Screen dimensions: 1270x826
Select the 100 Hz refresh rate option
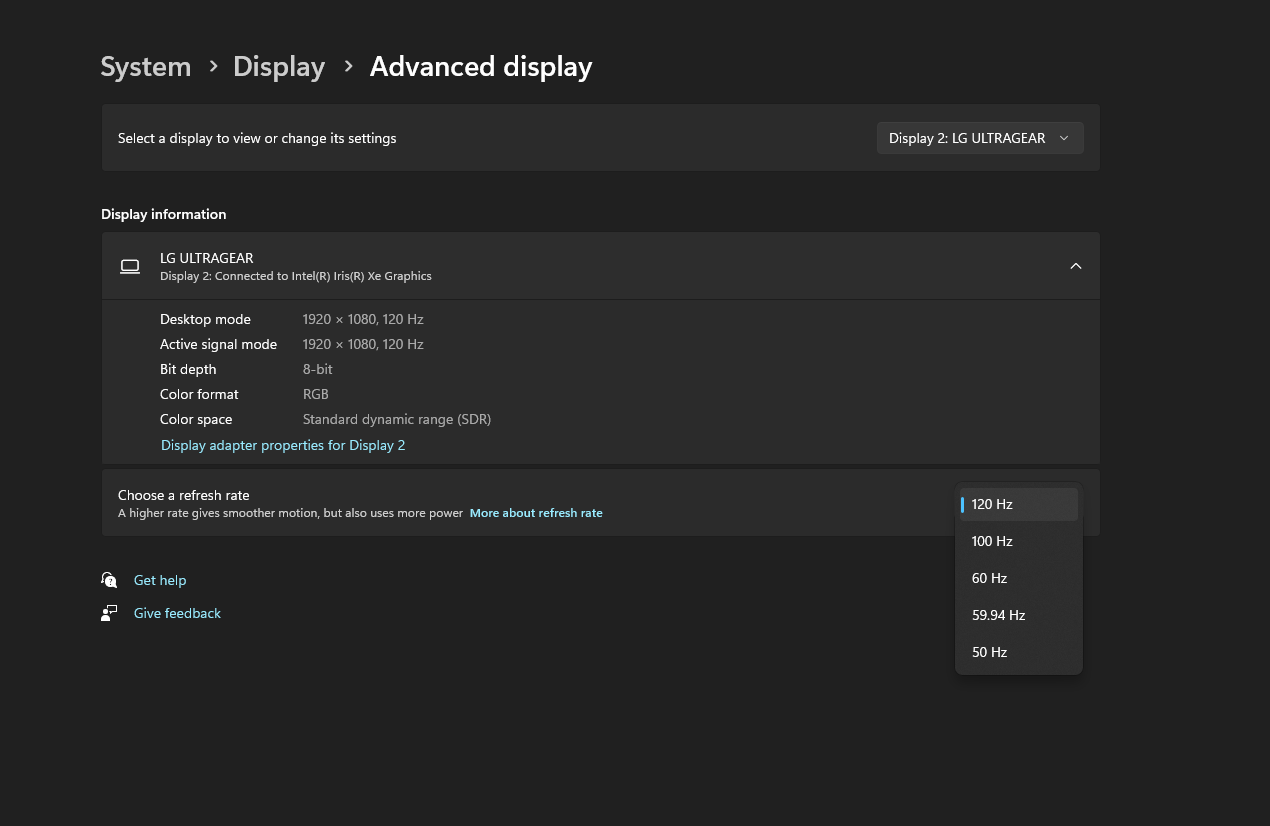1018,541
